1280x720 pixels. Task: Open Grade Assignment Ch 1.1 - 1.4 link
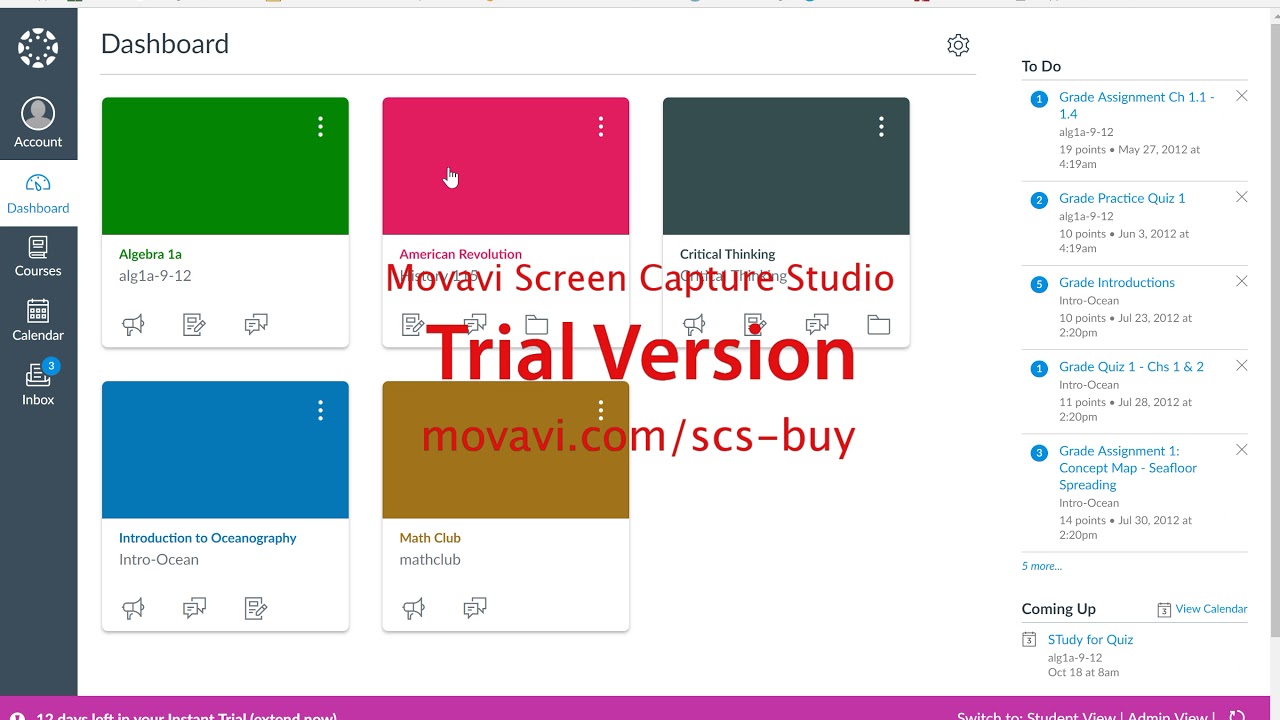point(1137,105)
